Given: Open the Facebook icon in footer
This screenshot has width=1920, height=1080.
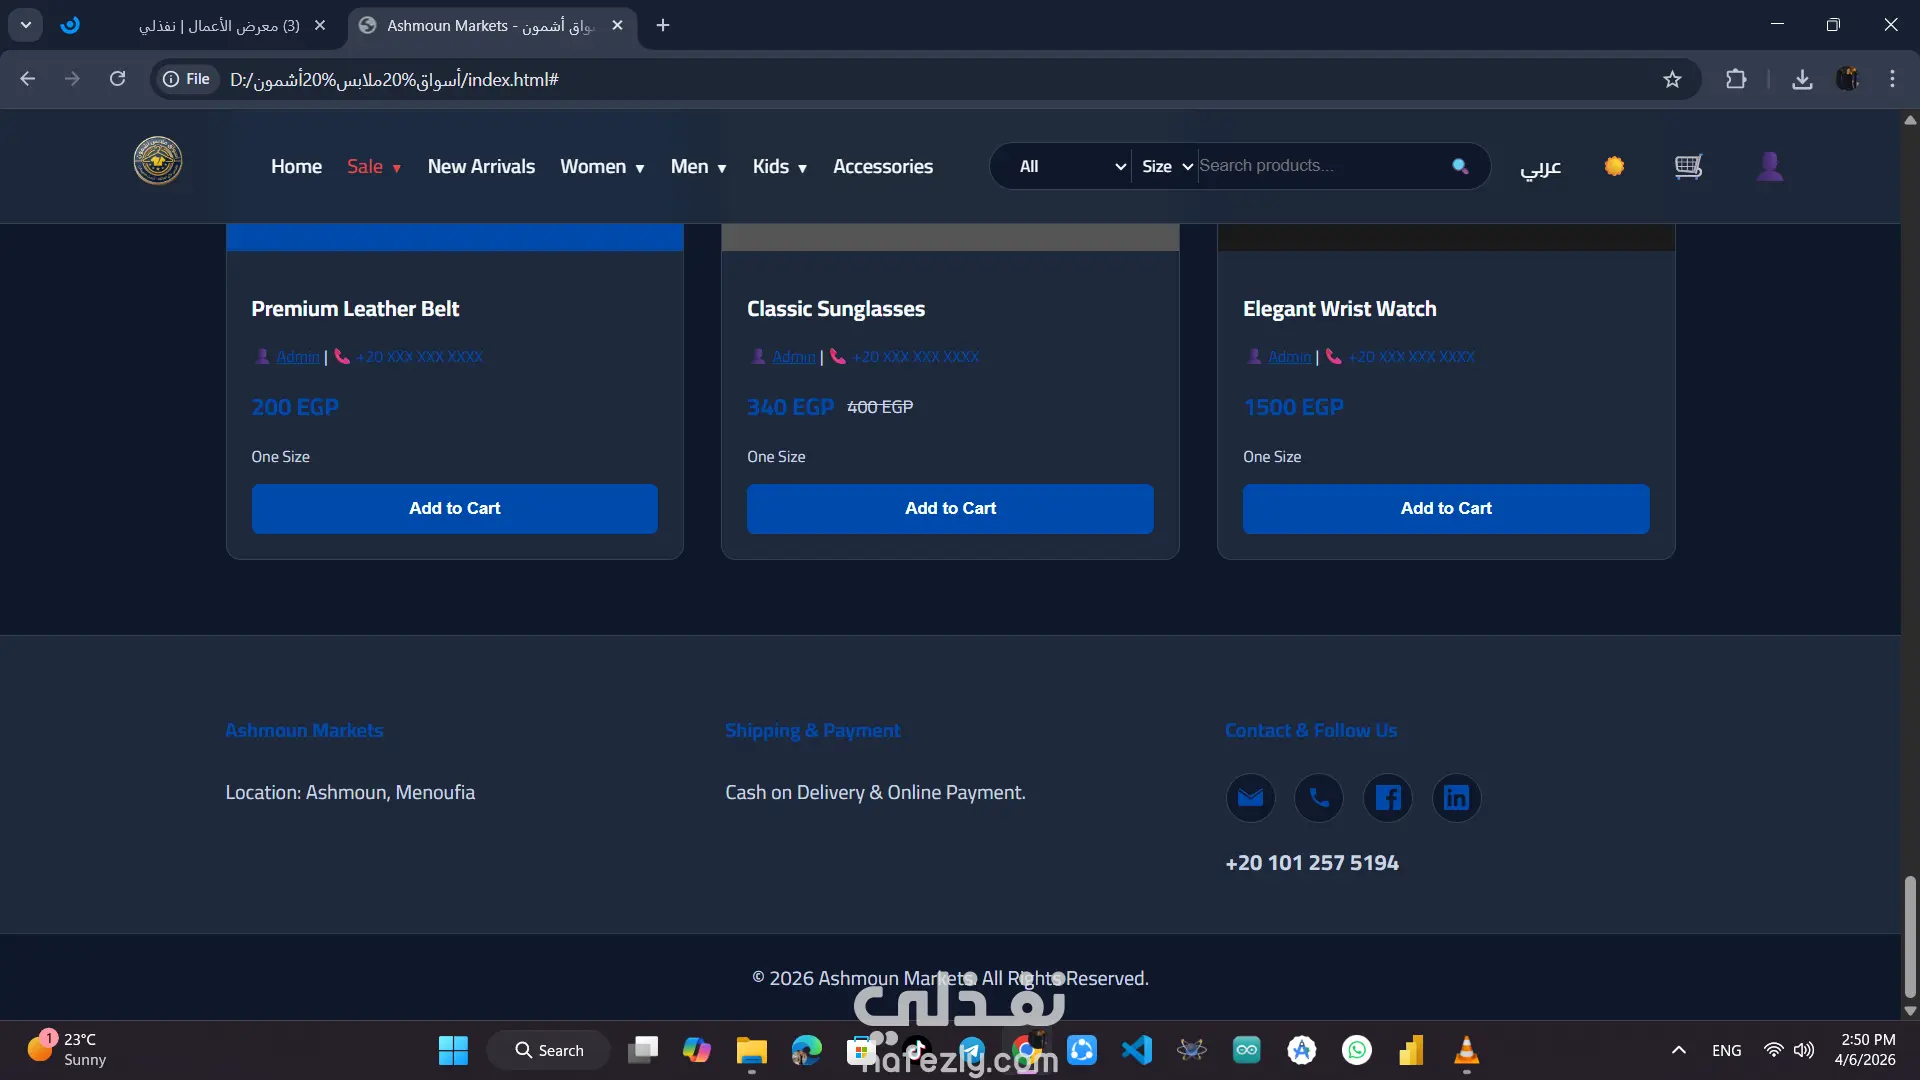Looking at the screenshot, I should [1388, 798].
